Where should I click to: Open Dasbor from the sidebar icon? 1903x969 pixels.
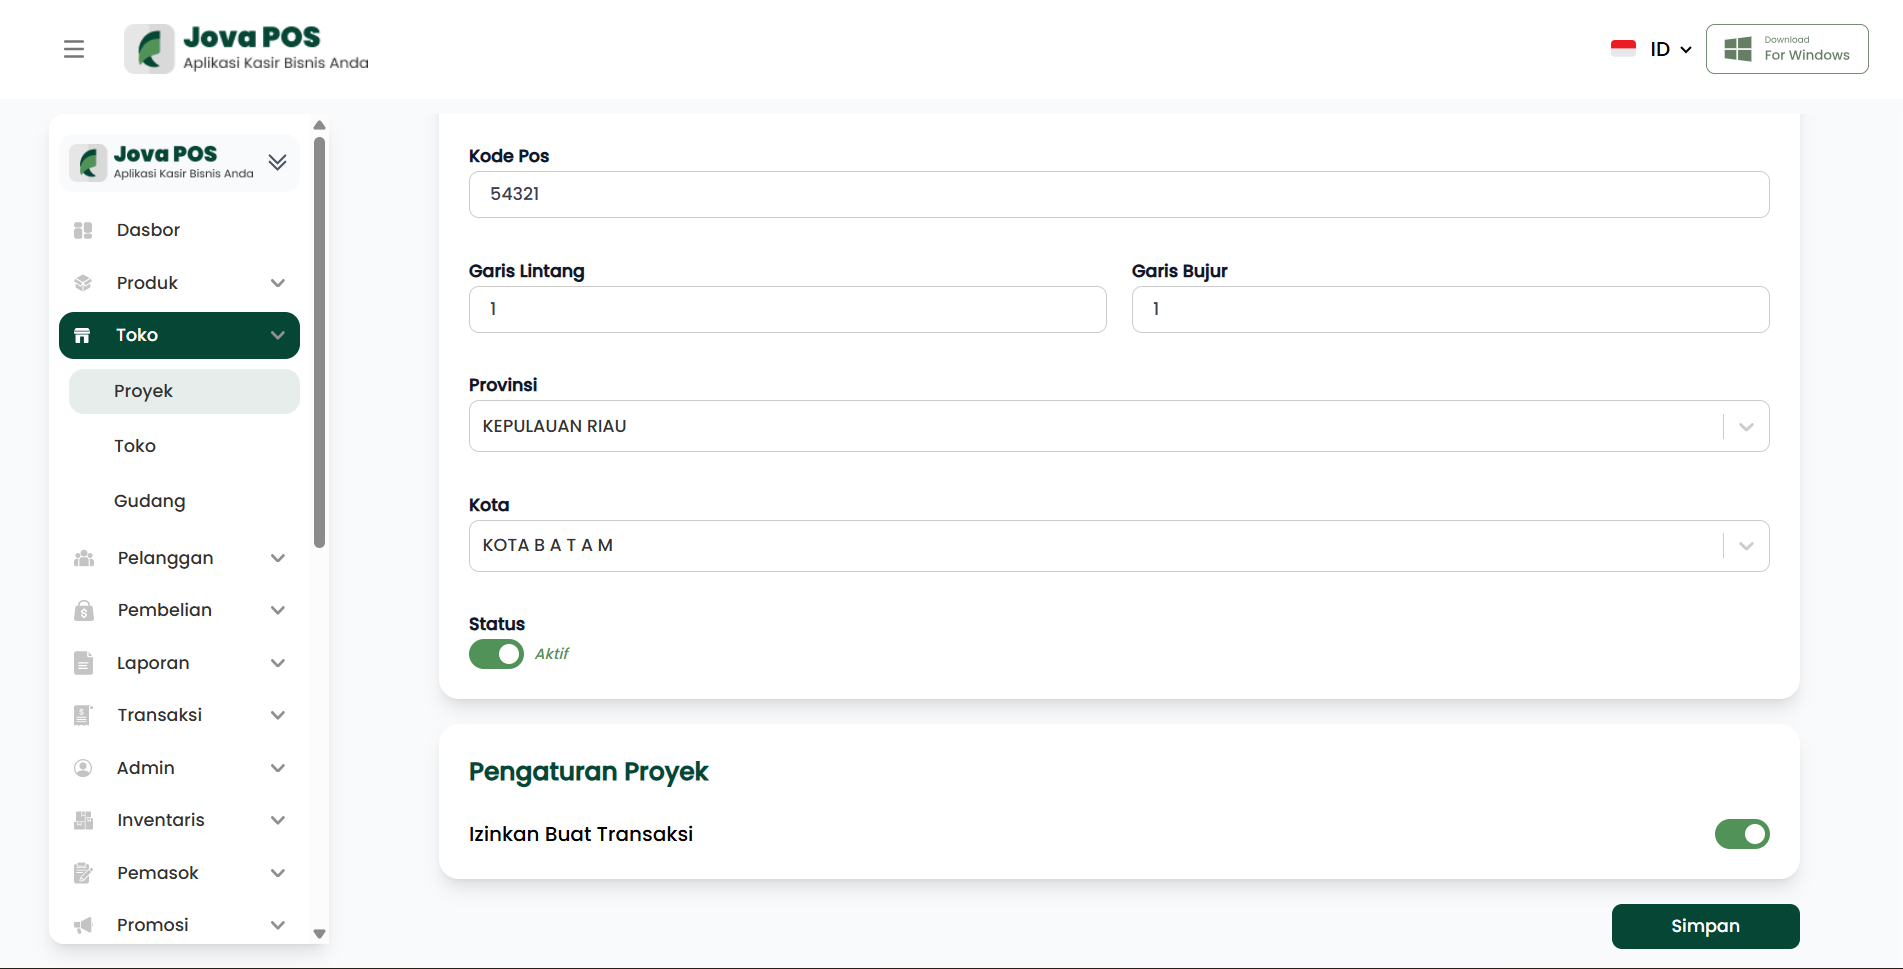coord(83,230)
